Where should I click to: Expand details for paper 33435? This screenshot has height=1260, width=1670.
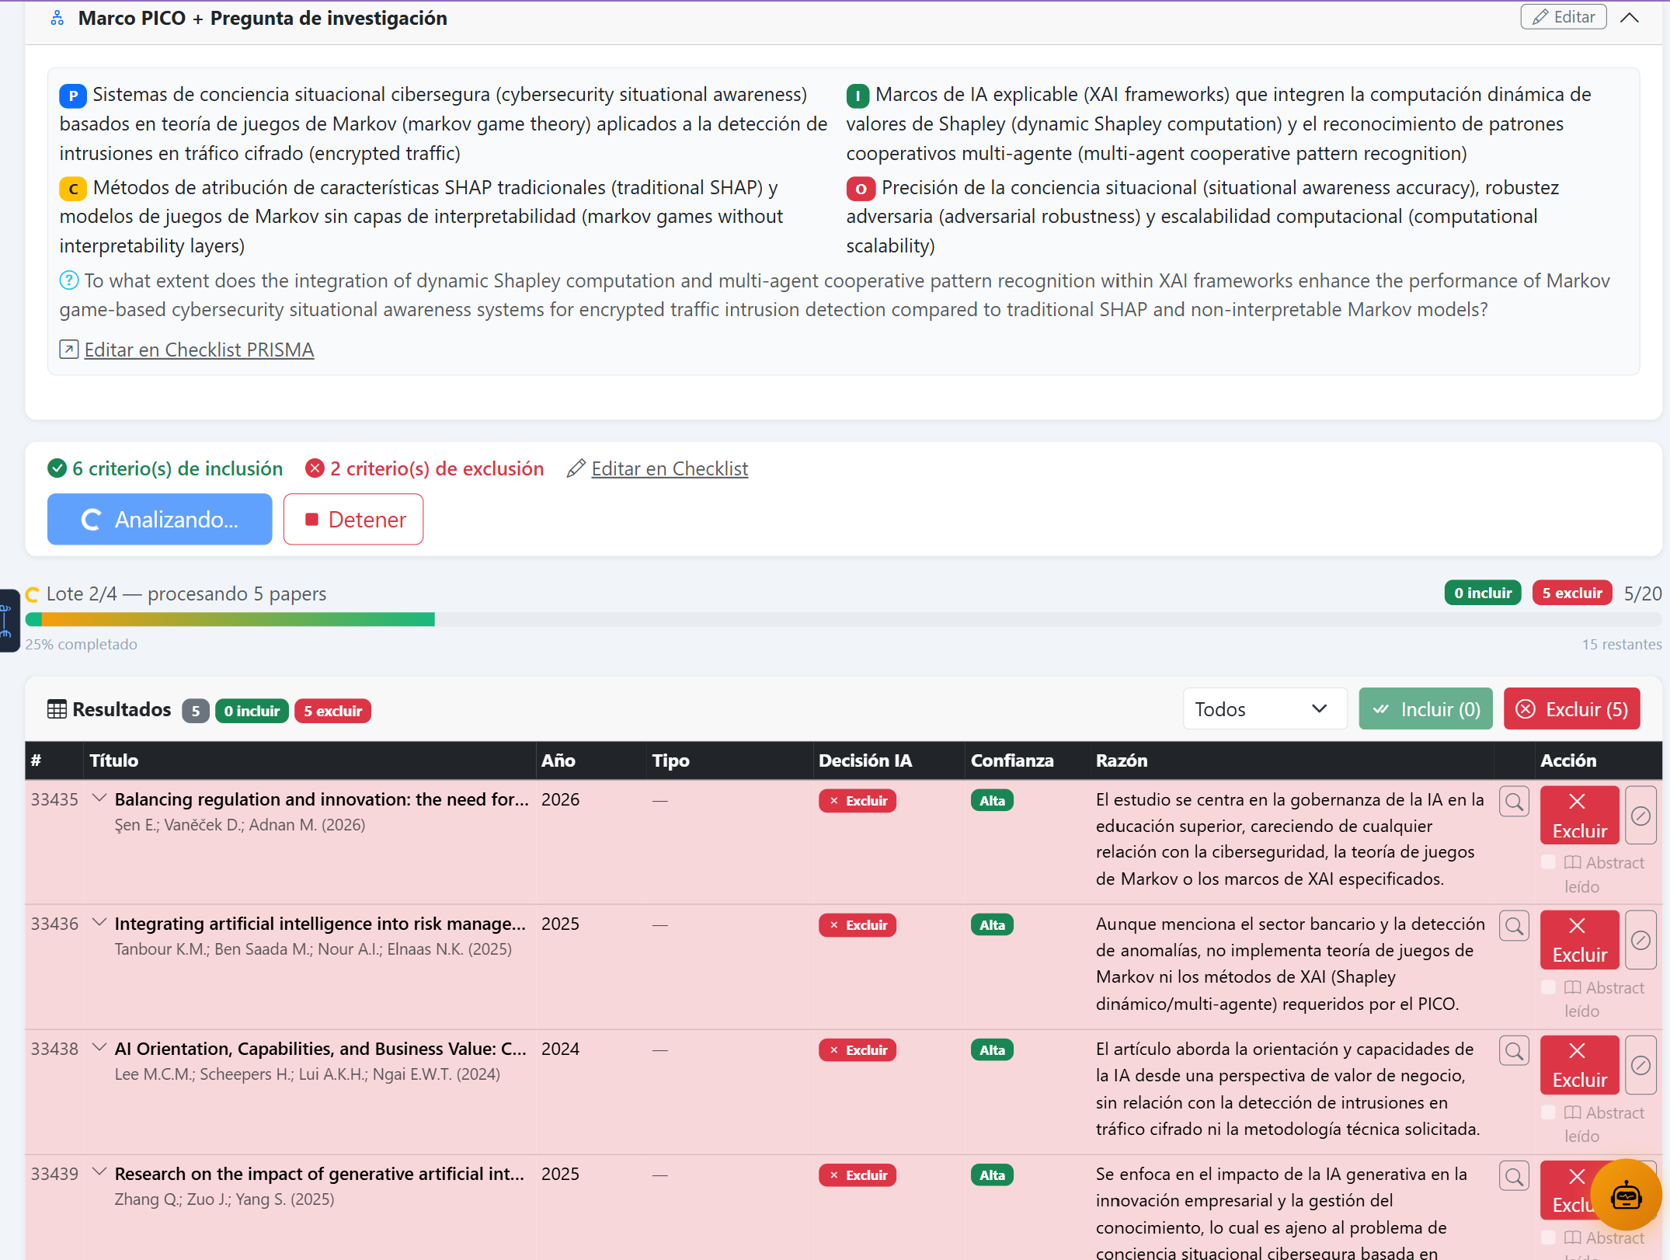pos(99,799)
